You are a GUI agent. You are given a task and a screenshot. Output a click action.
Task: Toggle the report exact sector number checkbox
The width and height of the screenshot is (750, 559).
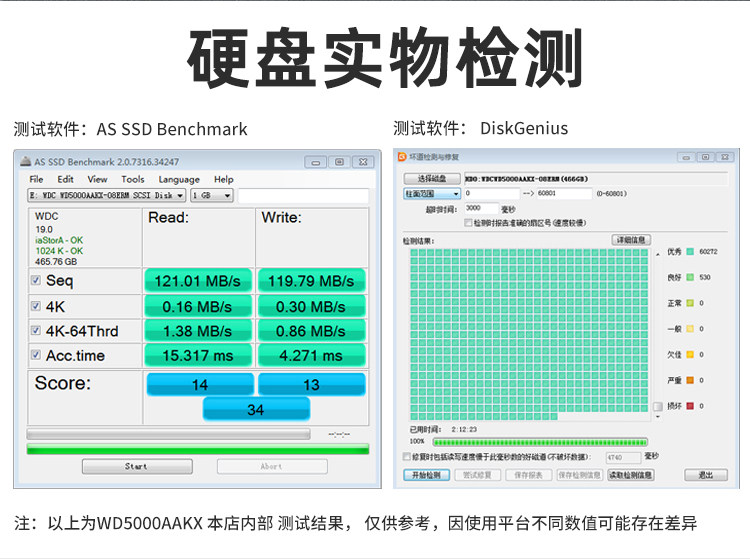(468, 223)
